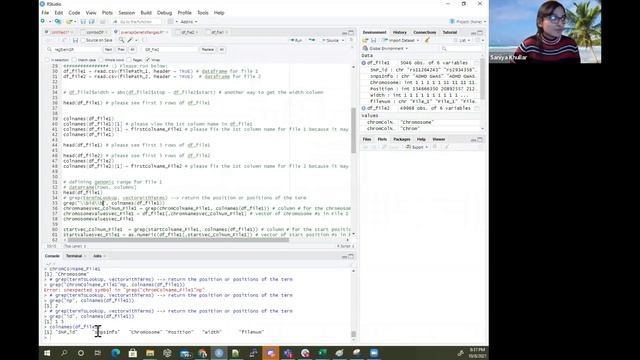Screen dimensions: 640x360
Task: Click the broom icon to clear environment
Action: click(x=427, y=40)
